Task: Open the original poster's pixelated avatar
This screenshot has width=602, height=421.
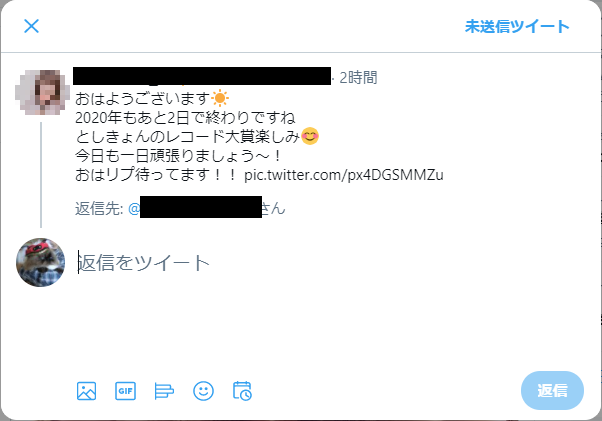Action: tap(42, 92)
